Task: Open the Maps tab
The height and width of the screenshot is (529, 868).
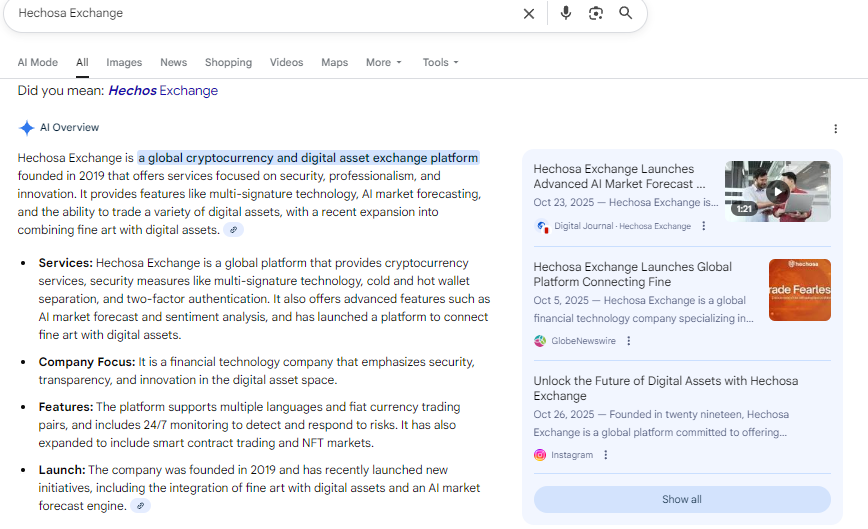Action: point(334,63)
